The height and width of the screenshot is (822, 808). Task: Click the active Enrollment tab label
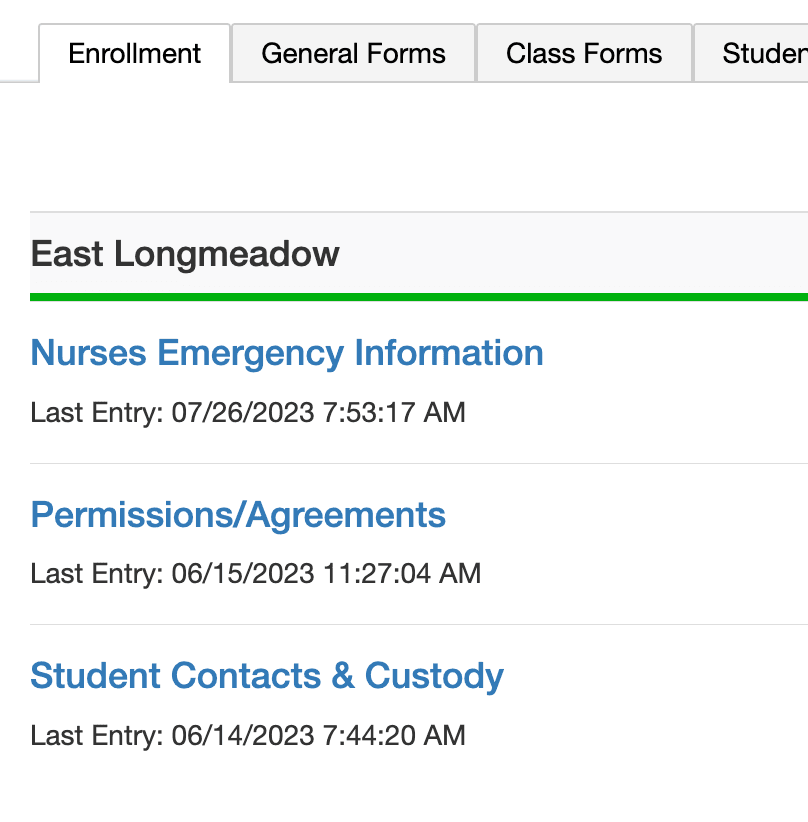(x=133, y=53)
